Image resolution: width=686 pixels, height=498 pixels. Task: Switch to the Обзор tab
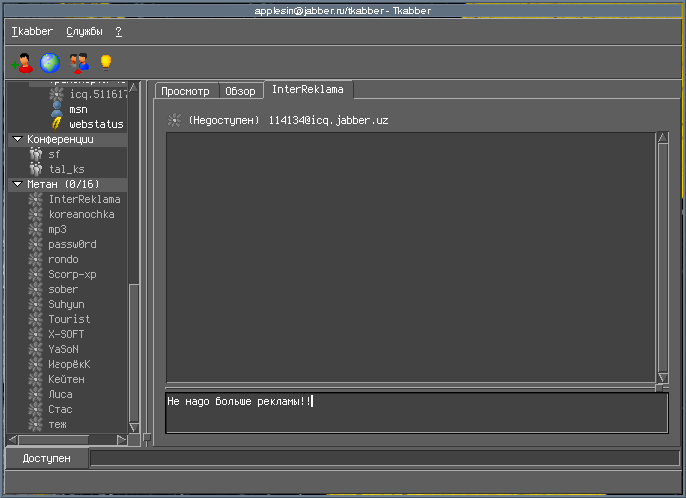240,91
